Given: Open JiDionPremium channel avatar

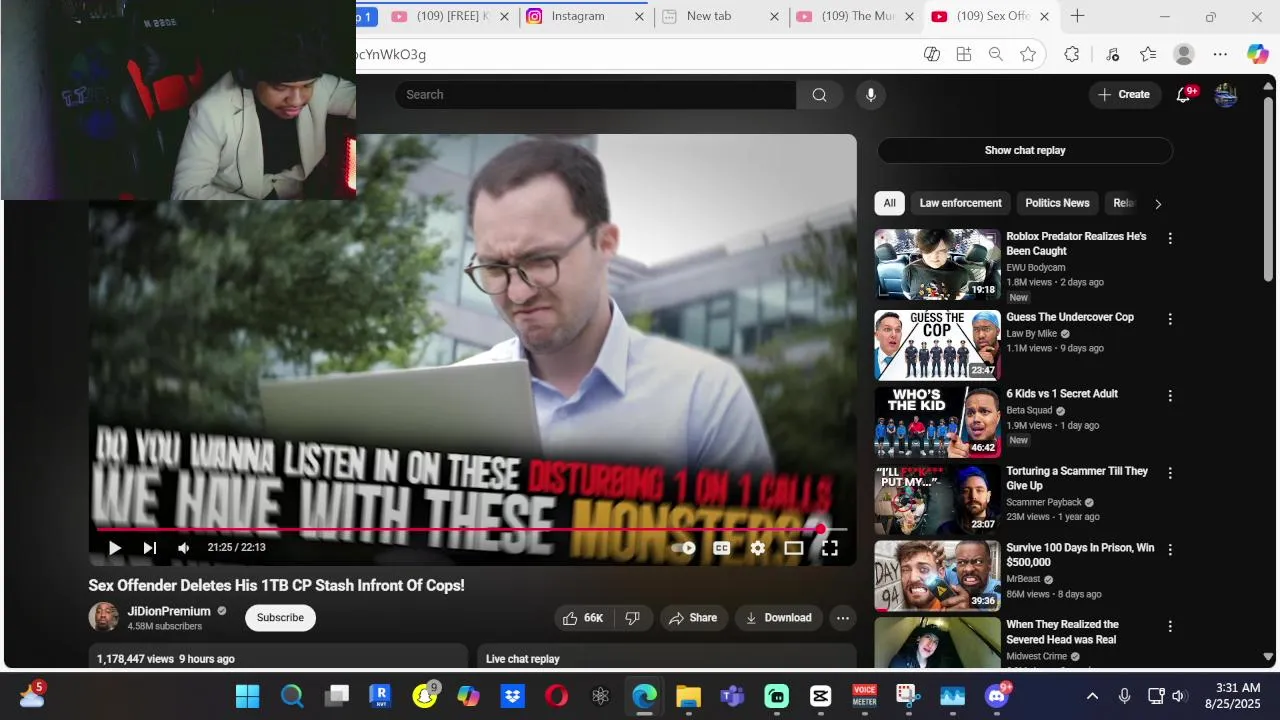Looking at the screenshot, I should (103, 617).
